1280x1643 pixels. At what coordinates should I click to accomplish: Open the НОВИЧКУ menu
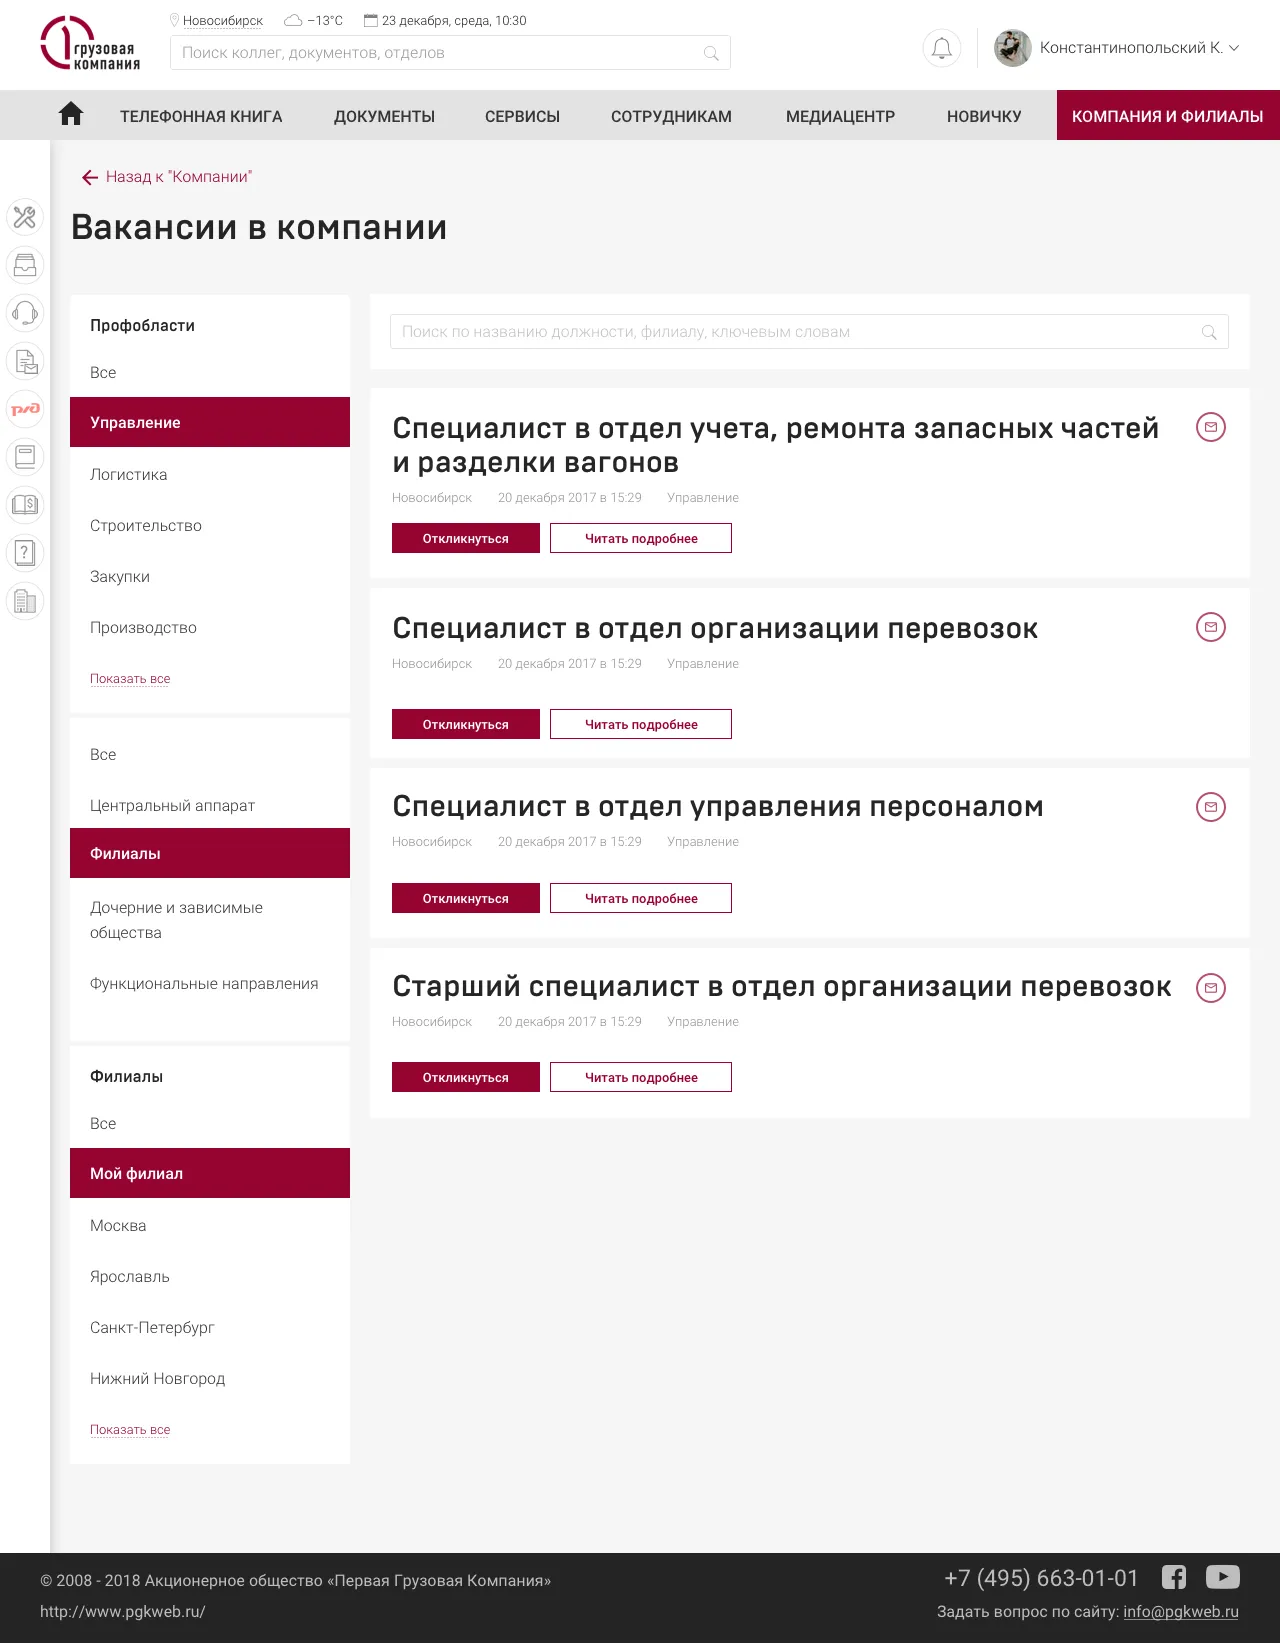(984, 116)
